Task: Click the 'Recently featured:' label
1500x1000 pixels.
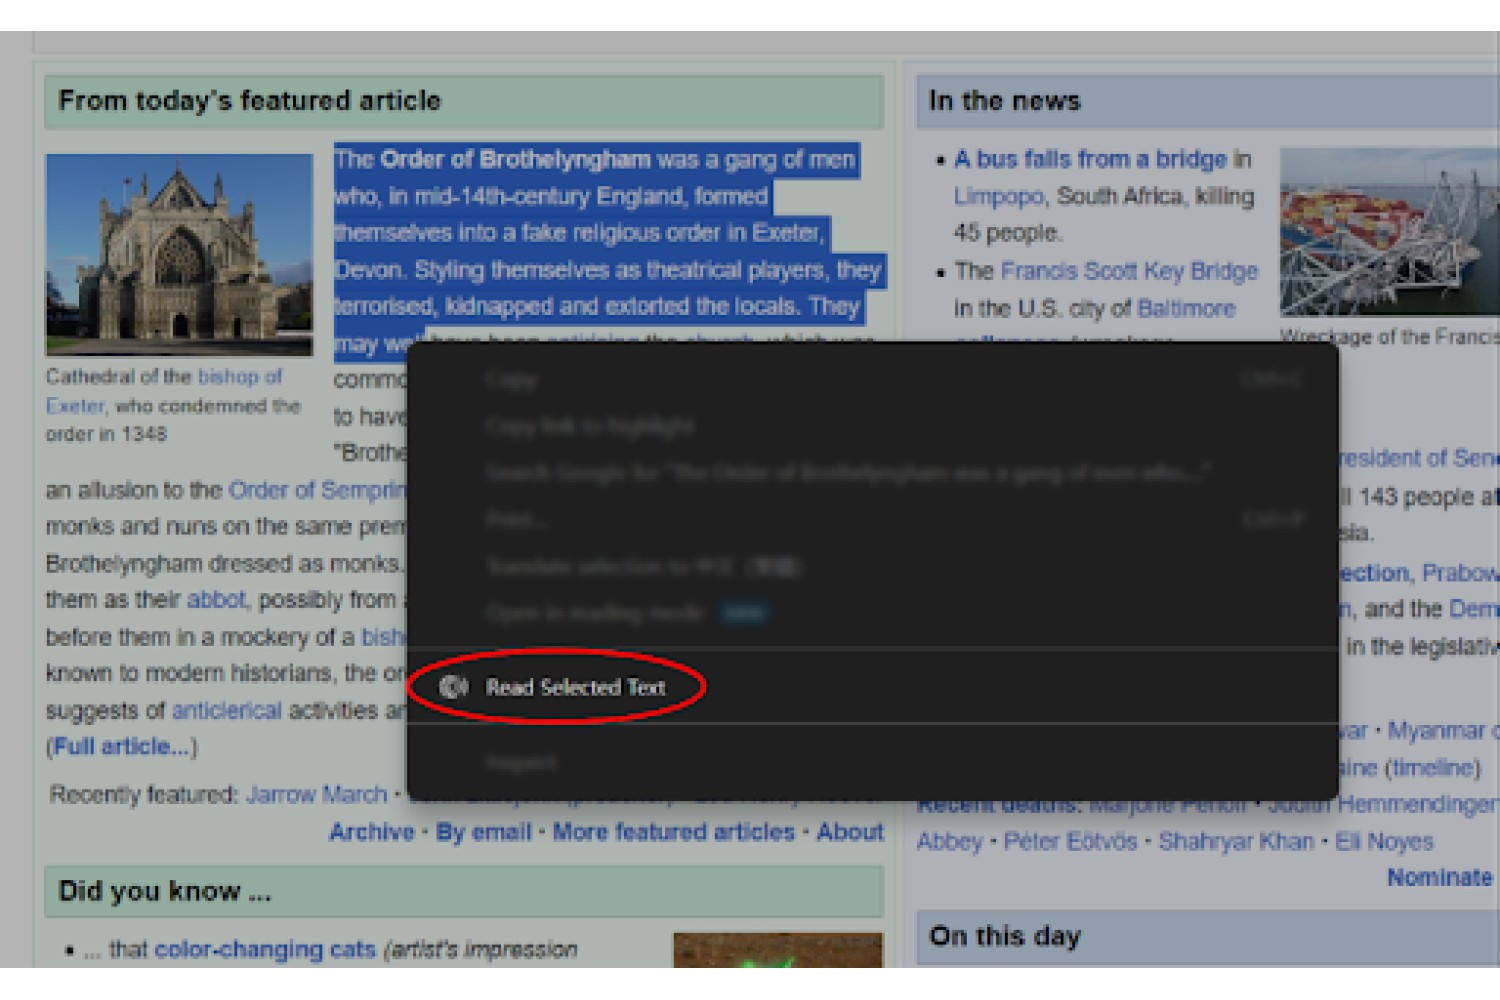Action: tap(145, 795)
